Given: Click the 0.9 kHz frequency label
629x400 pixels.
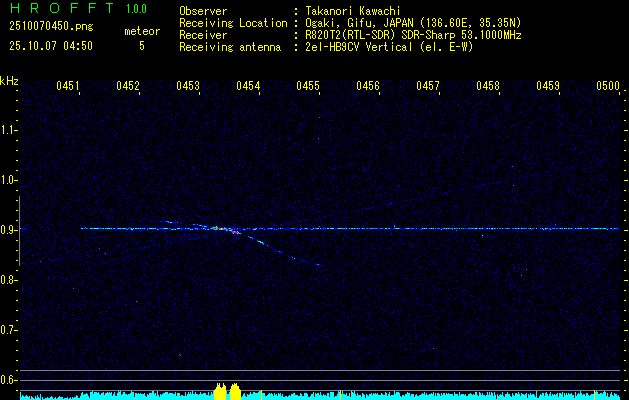Looking at the screenshot, I should pos(9,229).
